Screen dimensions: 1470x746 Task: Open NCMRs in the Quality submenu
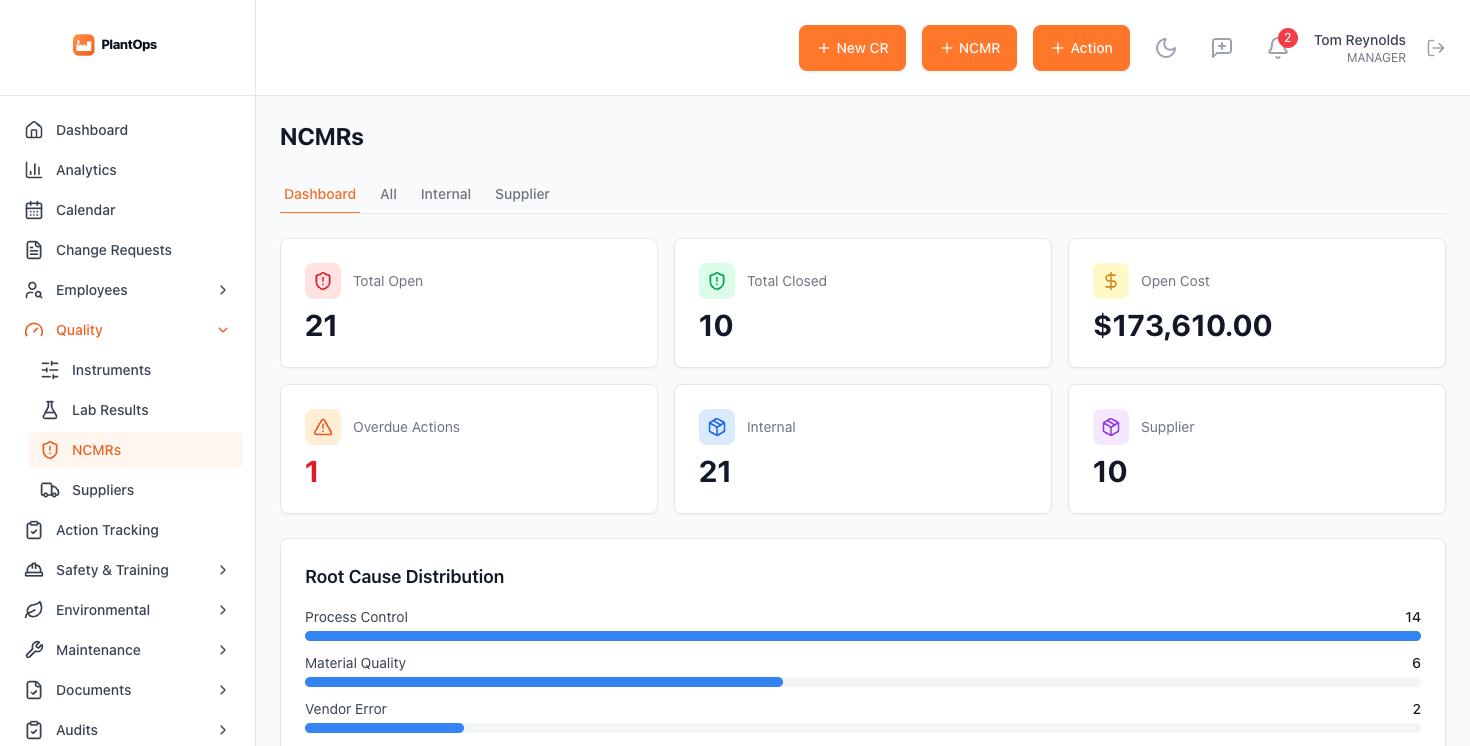click(x=136, y=450)
